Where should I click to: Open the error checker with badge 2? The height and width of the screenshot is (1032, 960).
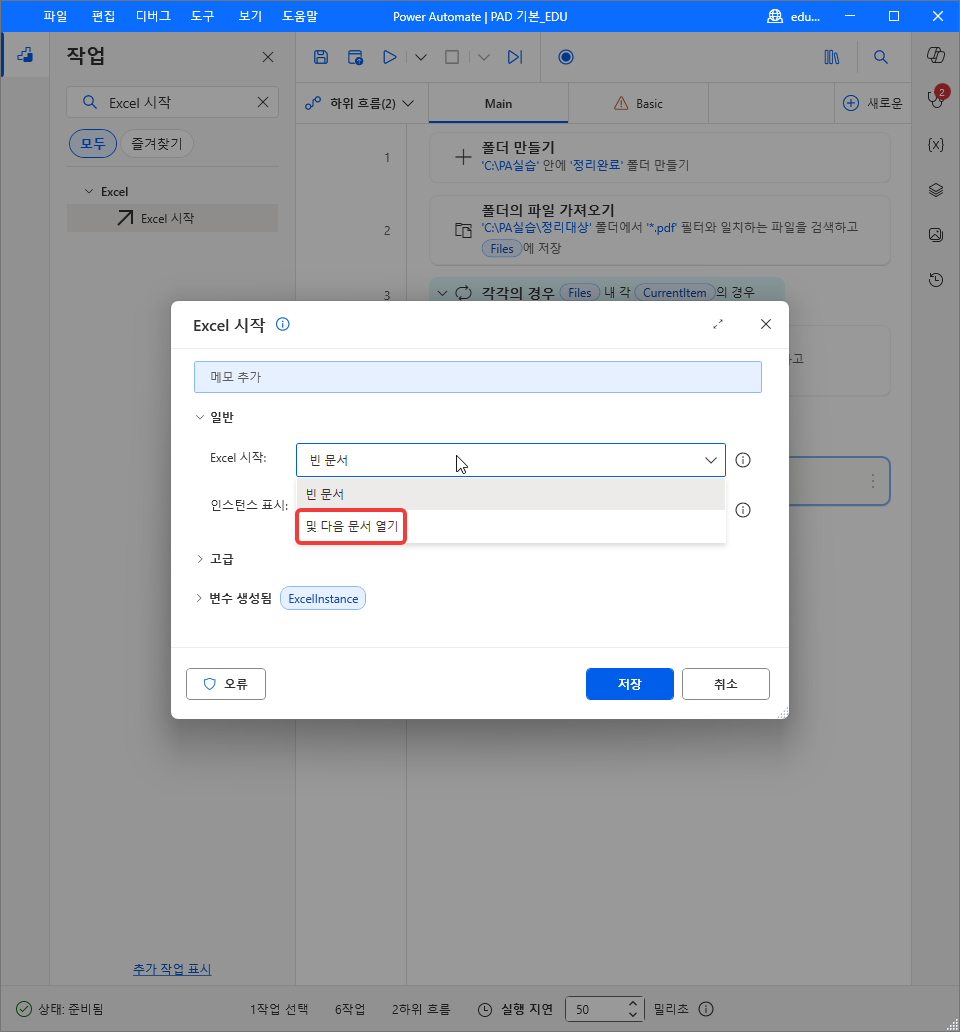pyautogui.click(x=936, y=99)
